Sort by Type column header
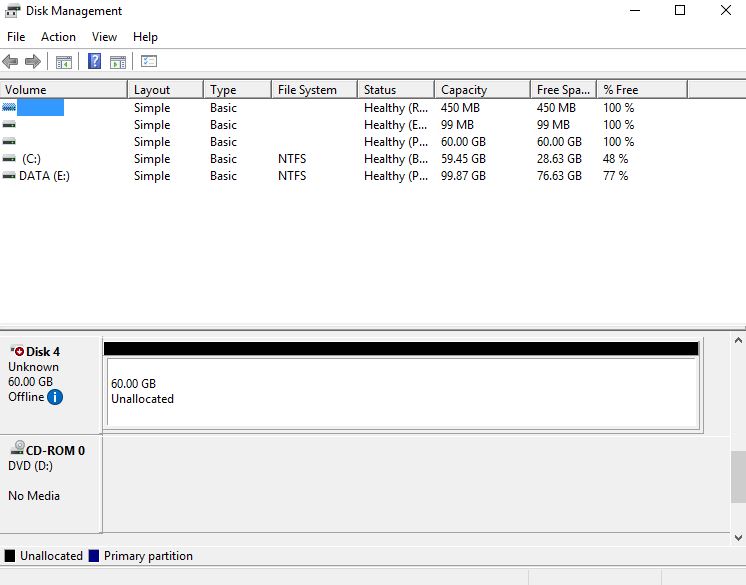746x585 pixels. pyautogui.click(x=237, y=89)
